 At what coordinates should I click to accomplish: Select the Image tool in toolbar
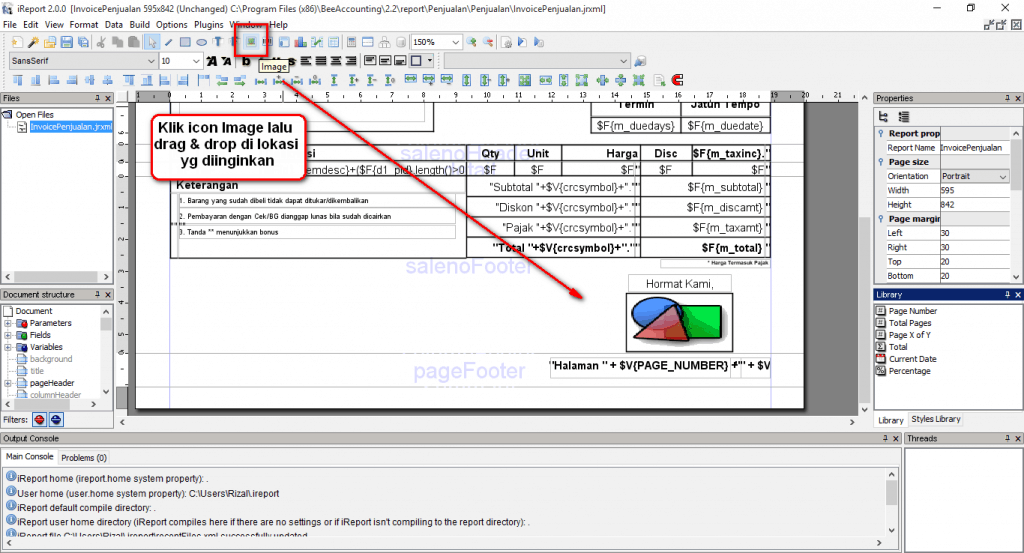click(252, 42)
